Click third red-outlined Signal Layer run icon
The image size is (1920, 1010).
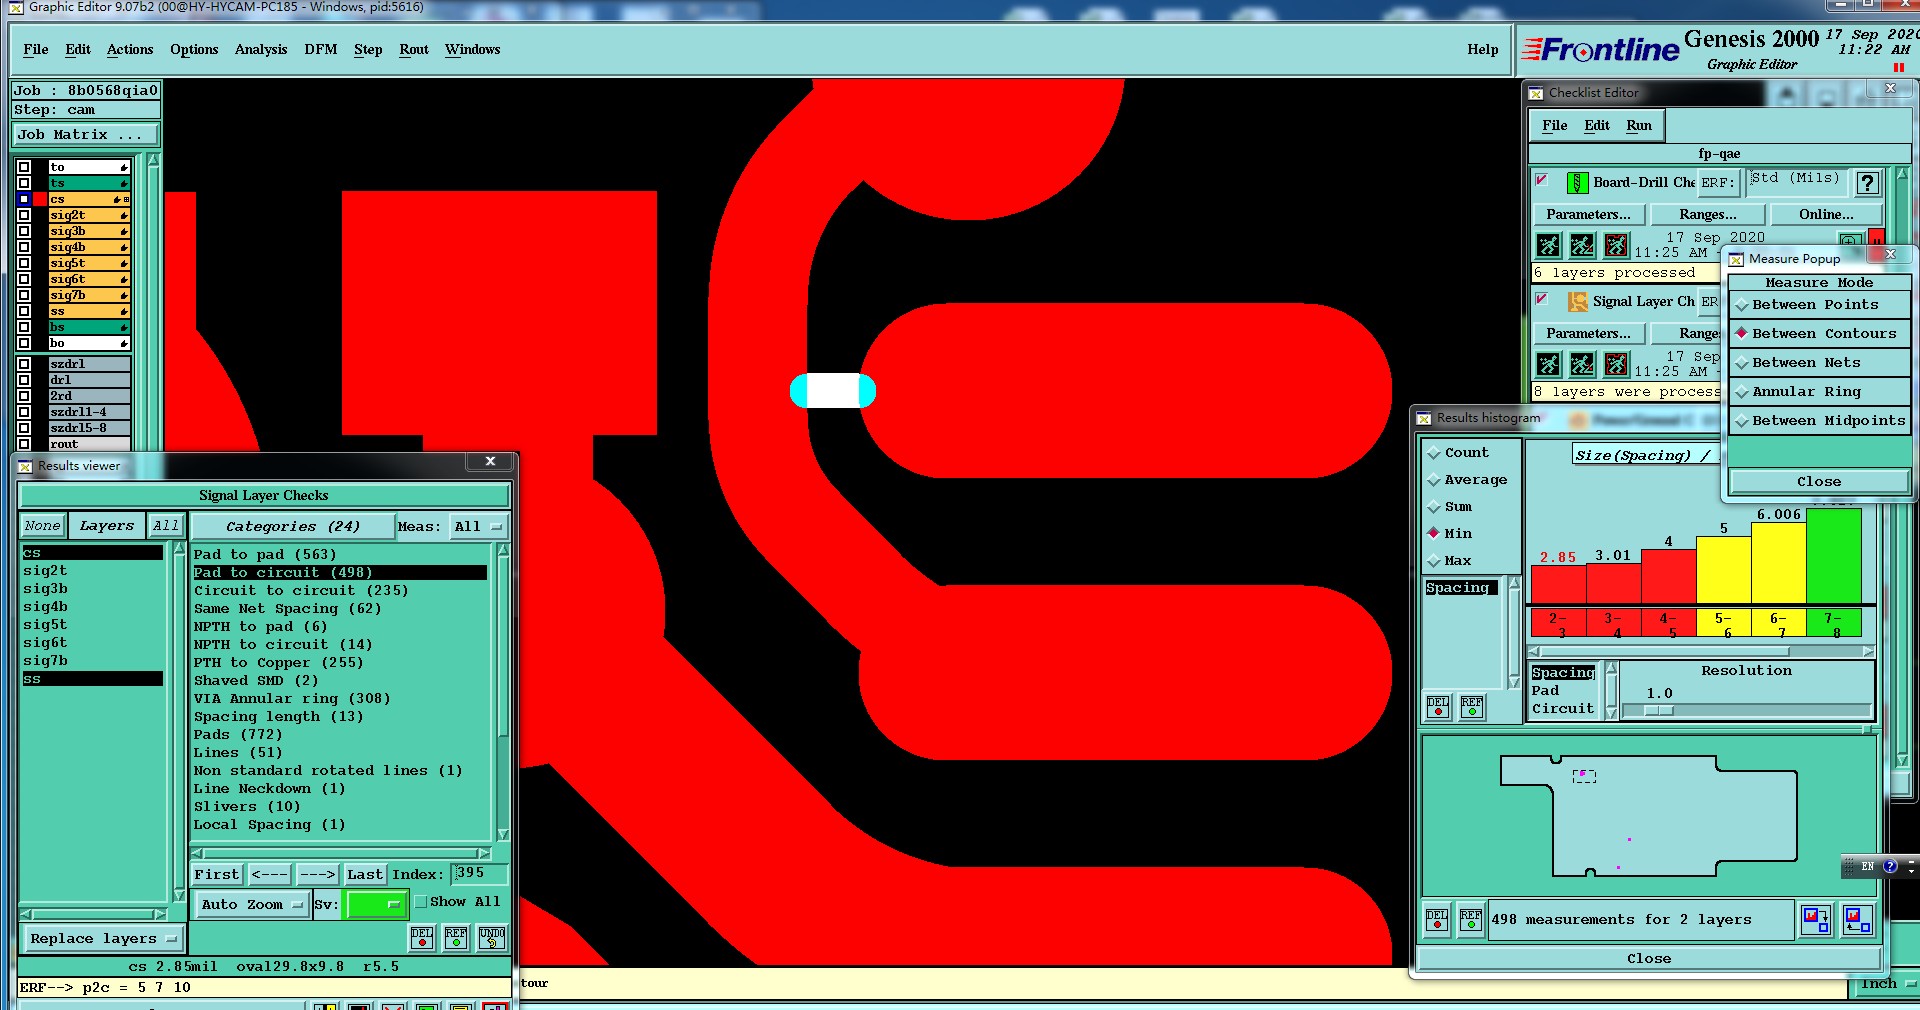1616,364
